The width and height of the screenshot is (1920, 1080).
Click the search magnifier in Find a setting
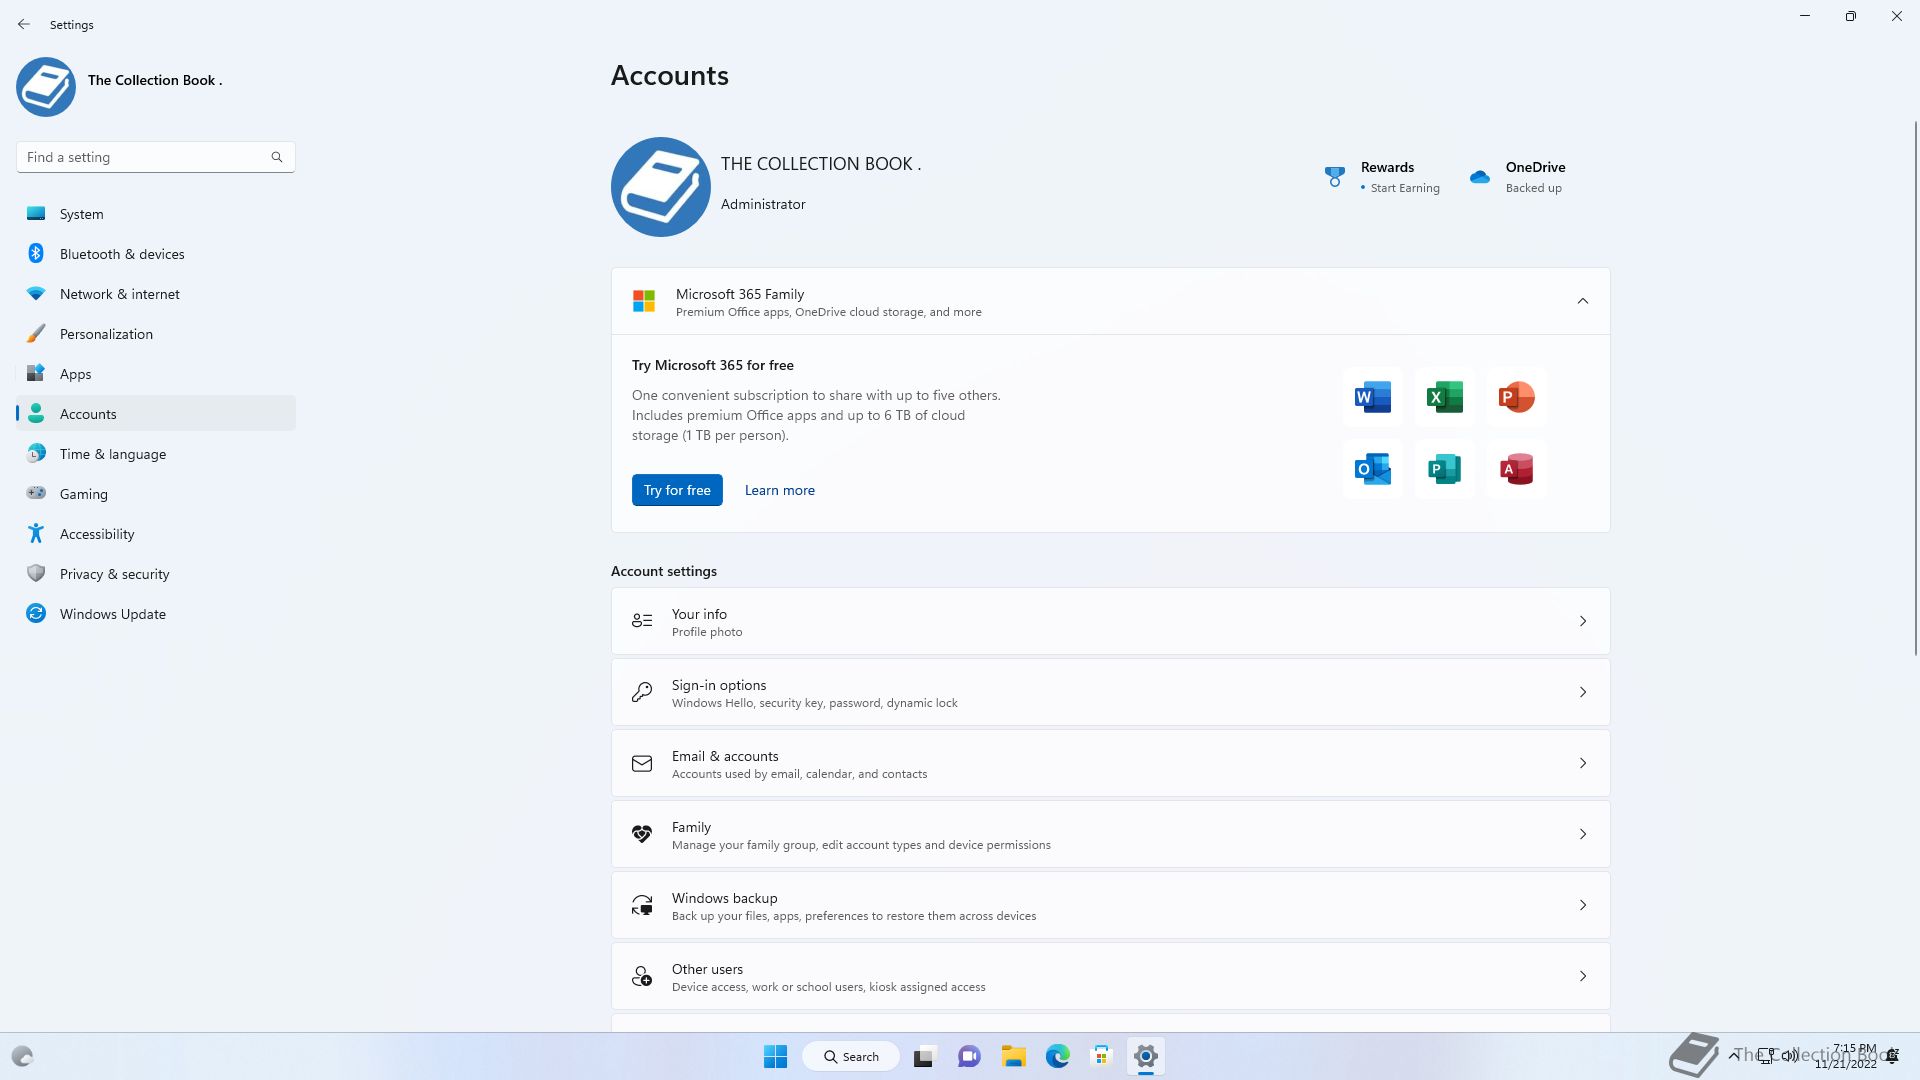[x=277, y=157]
